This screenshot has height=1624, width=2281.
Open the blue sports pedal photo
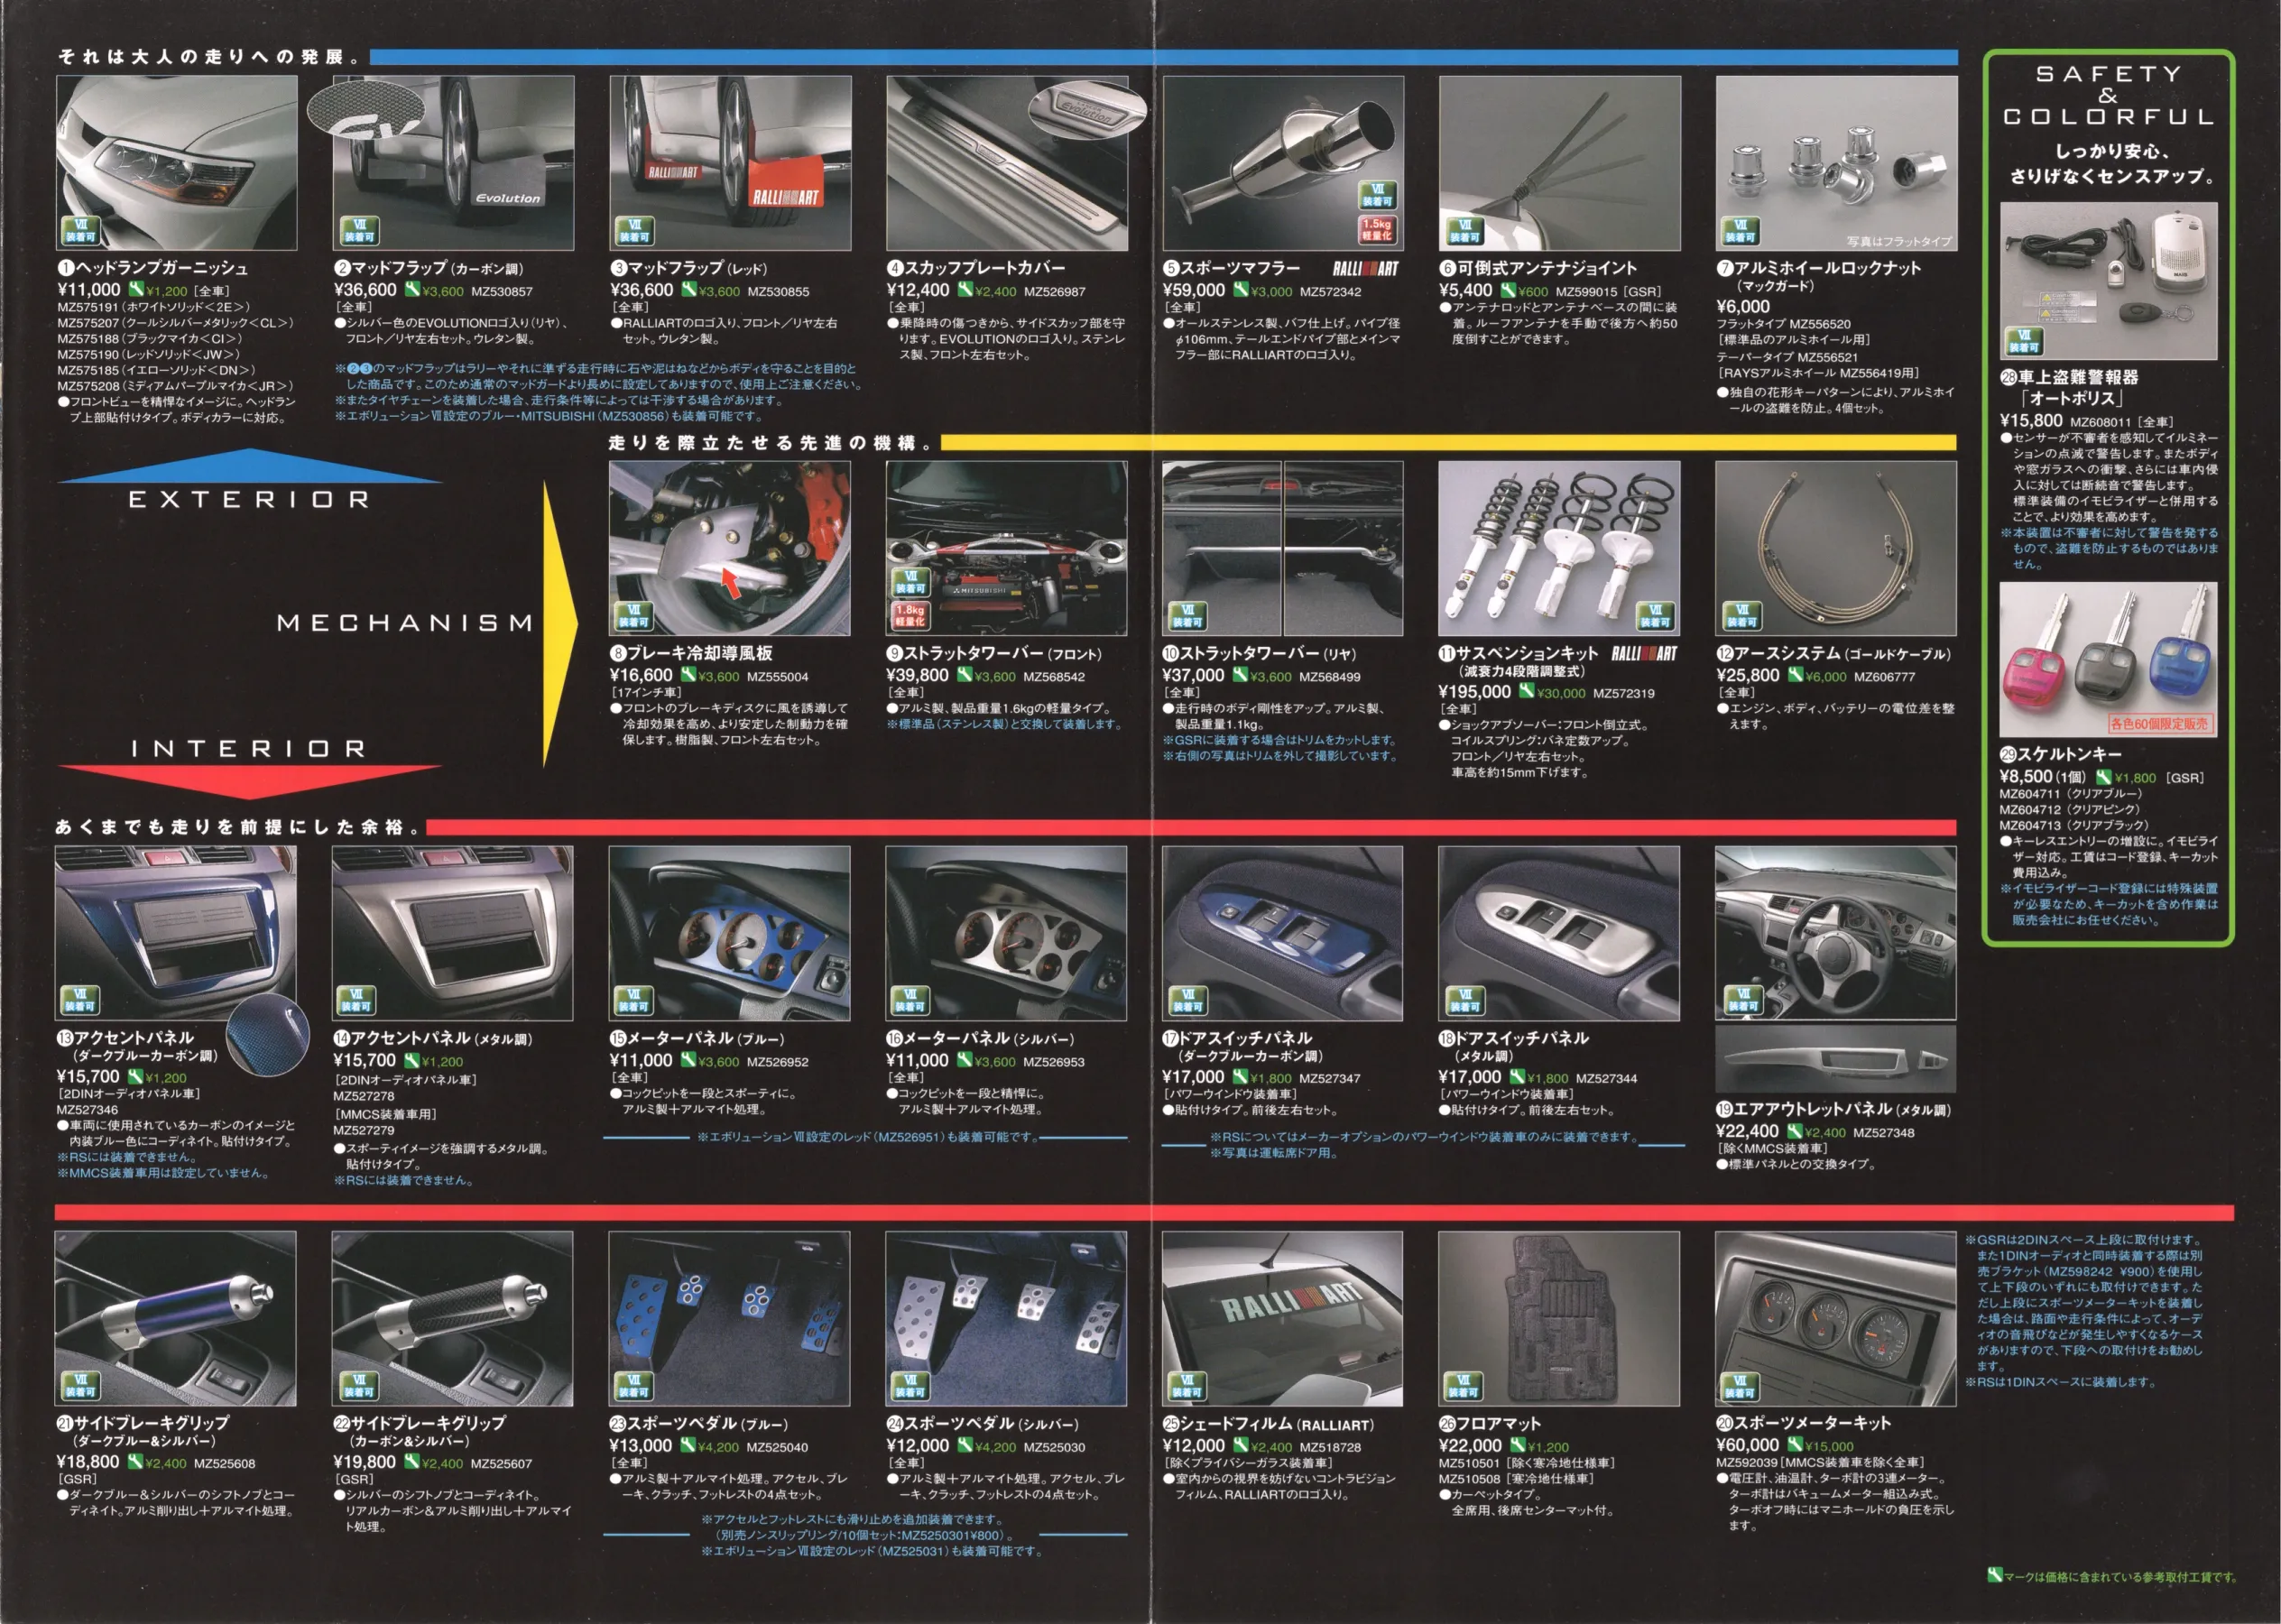pos(729,1318)
